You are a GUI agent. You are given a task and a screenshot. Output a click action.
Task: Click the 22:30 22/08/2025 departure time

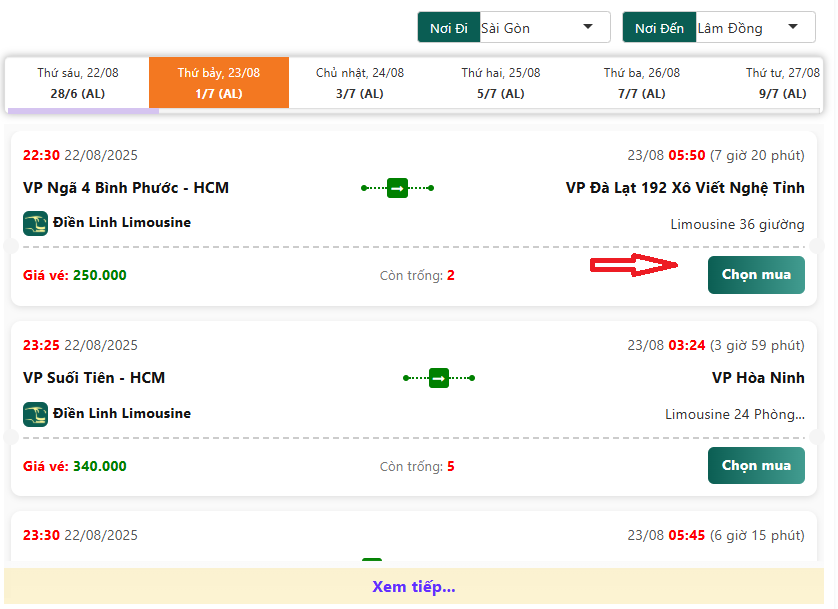tap(80, 155)
